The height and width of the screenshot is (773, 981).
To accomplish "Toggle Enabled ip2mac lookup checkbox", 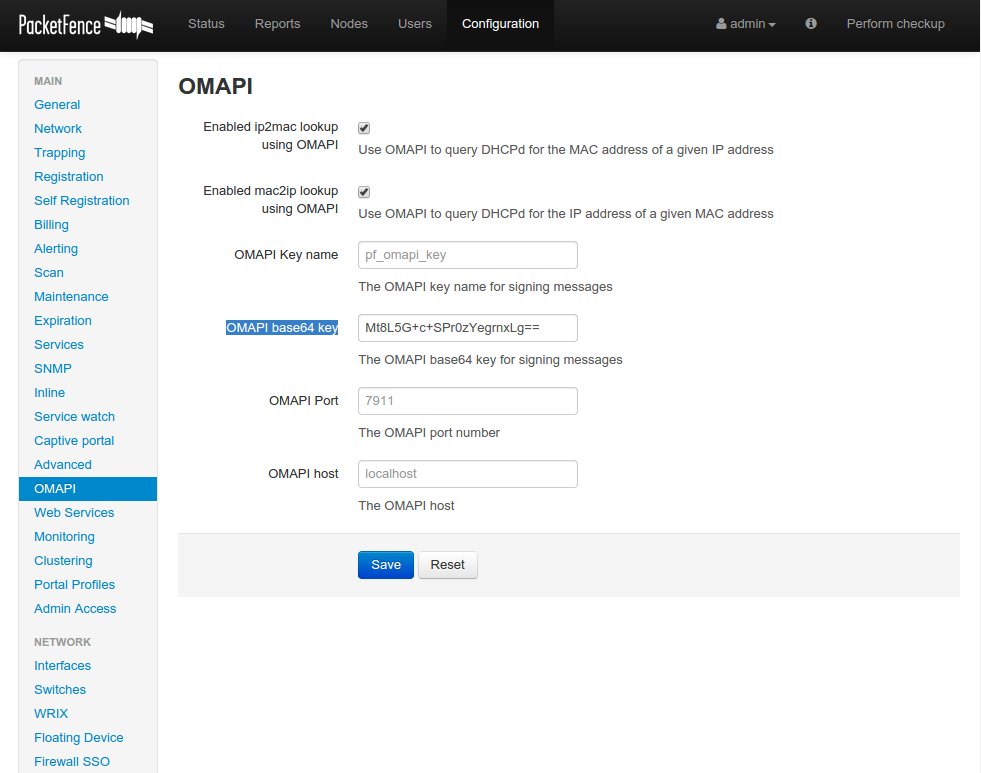I will [x=364, y=128].
